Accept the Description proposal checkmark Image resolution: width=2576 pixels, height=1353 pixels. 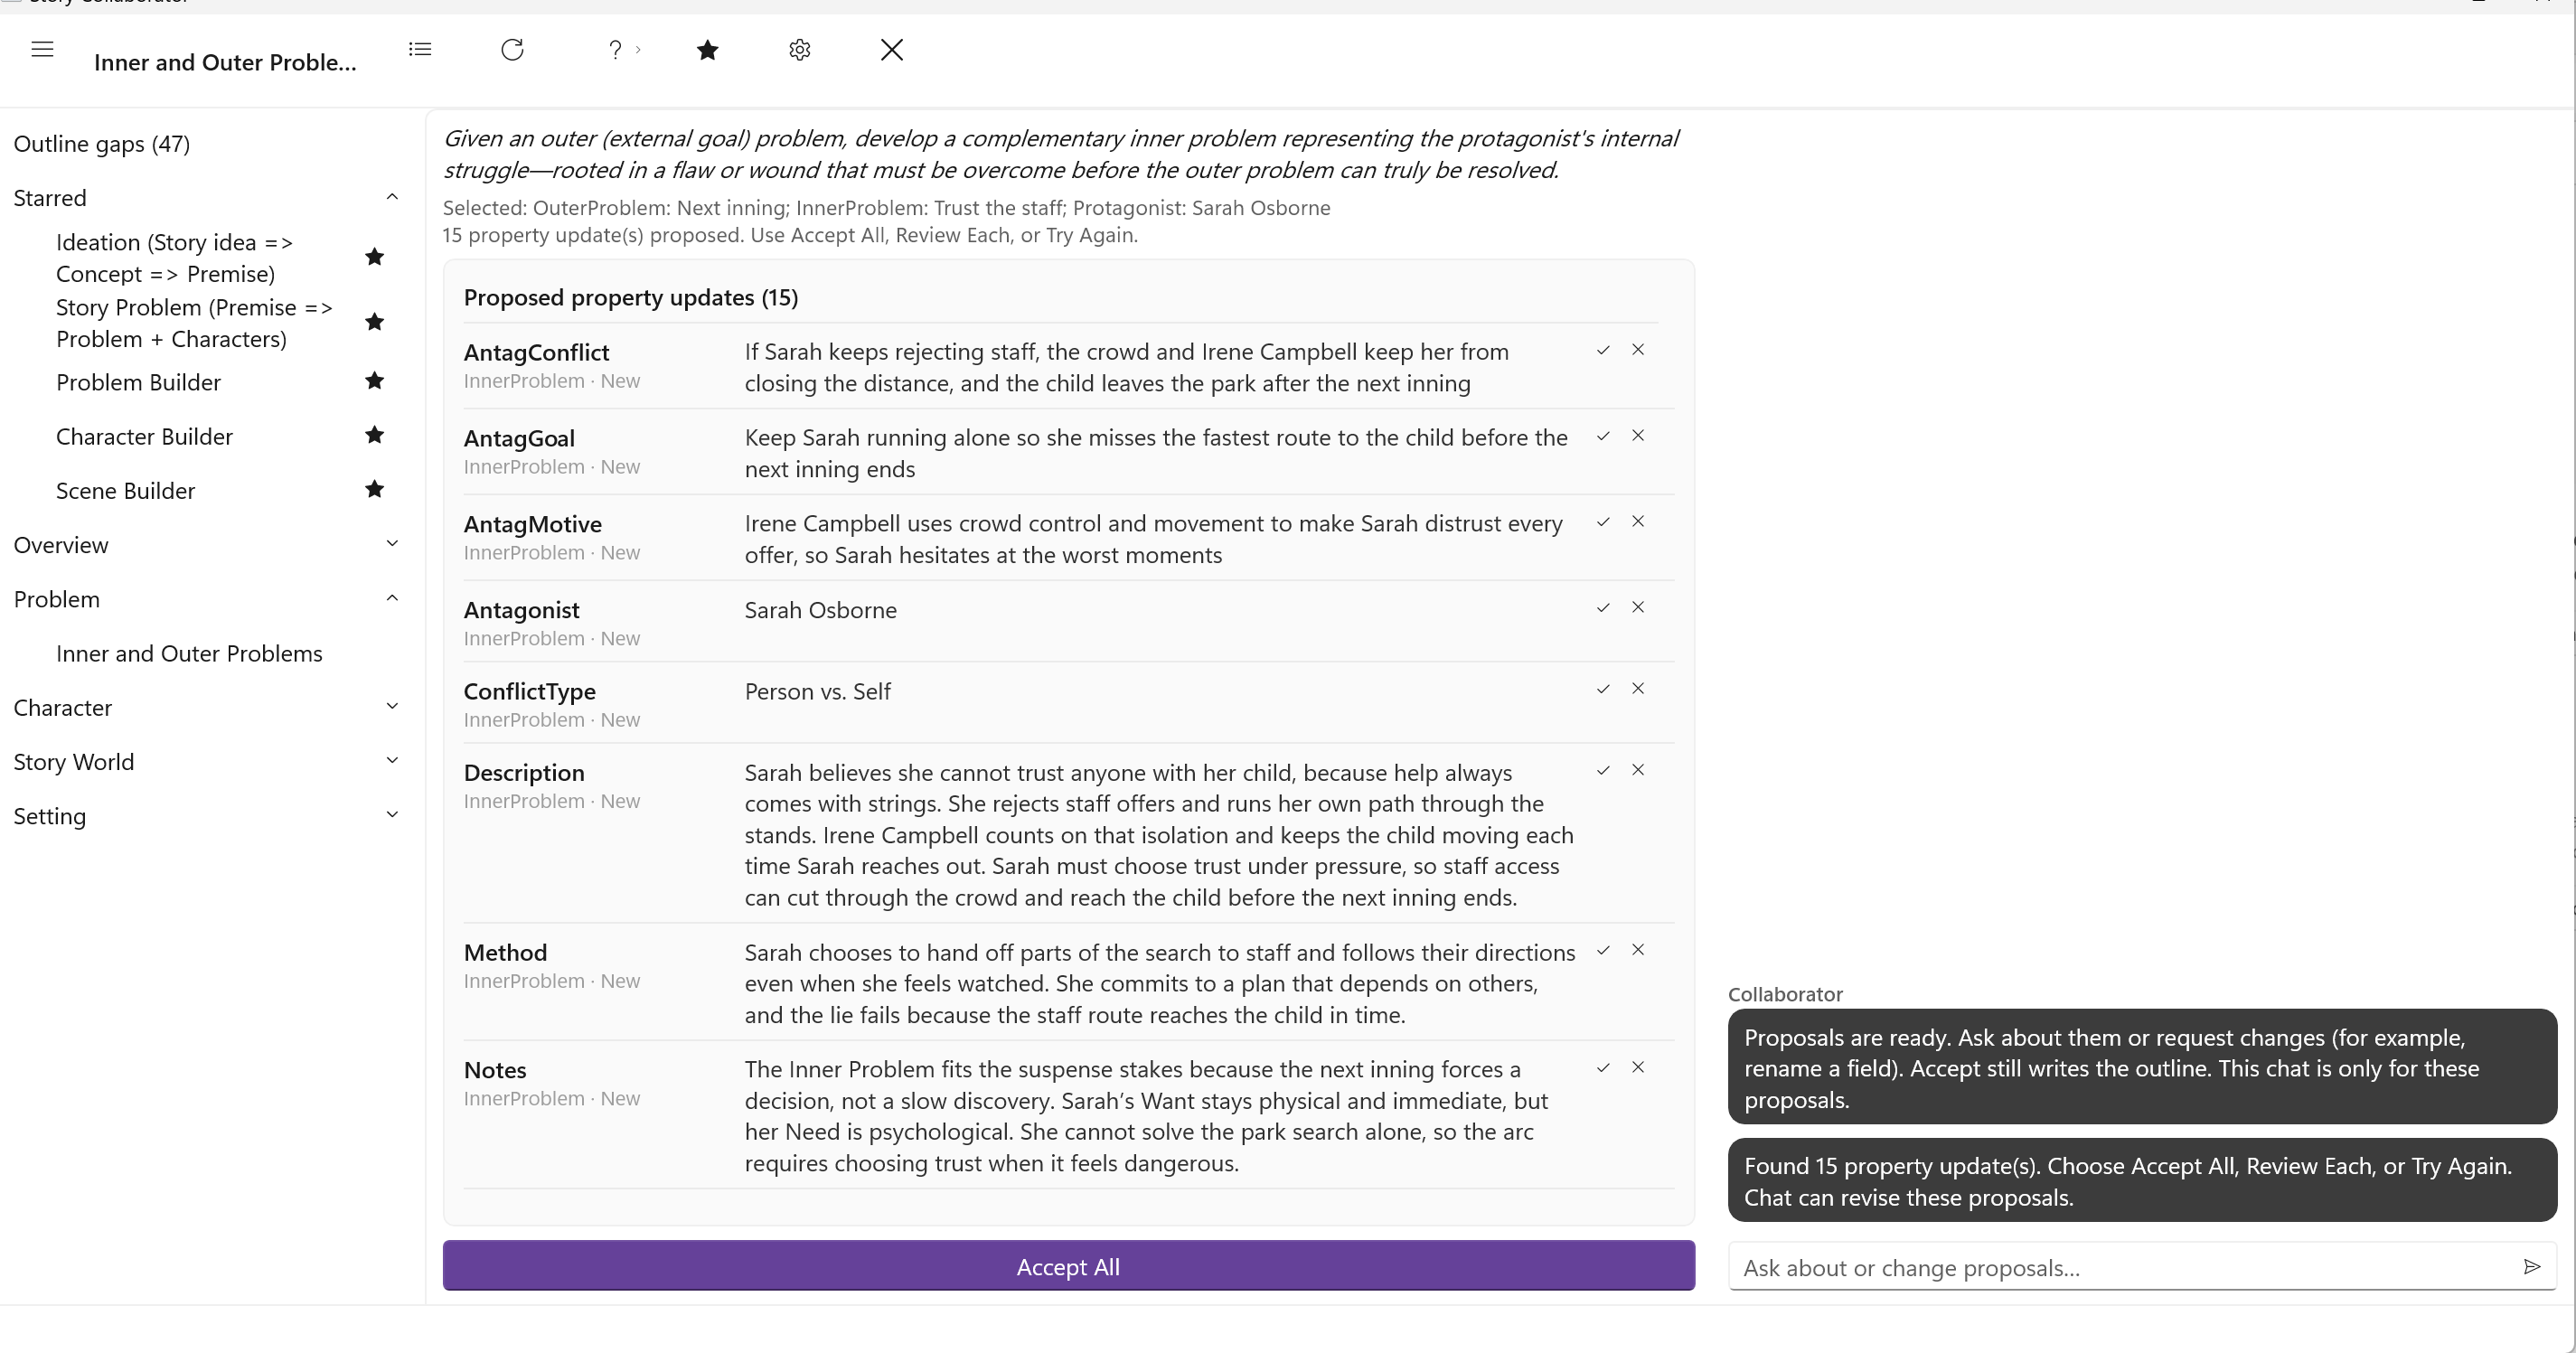tap(1603, 771)
